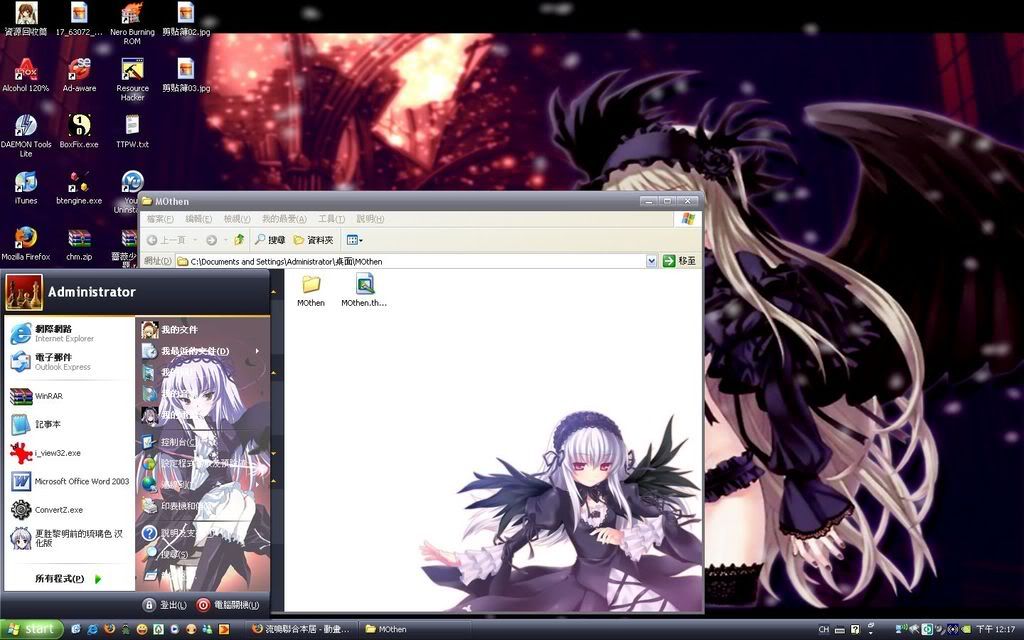Open Internet Explorer from Start menu
Screen dimensions: 1024x640
point(69,333)
